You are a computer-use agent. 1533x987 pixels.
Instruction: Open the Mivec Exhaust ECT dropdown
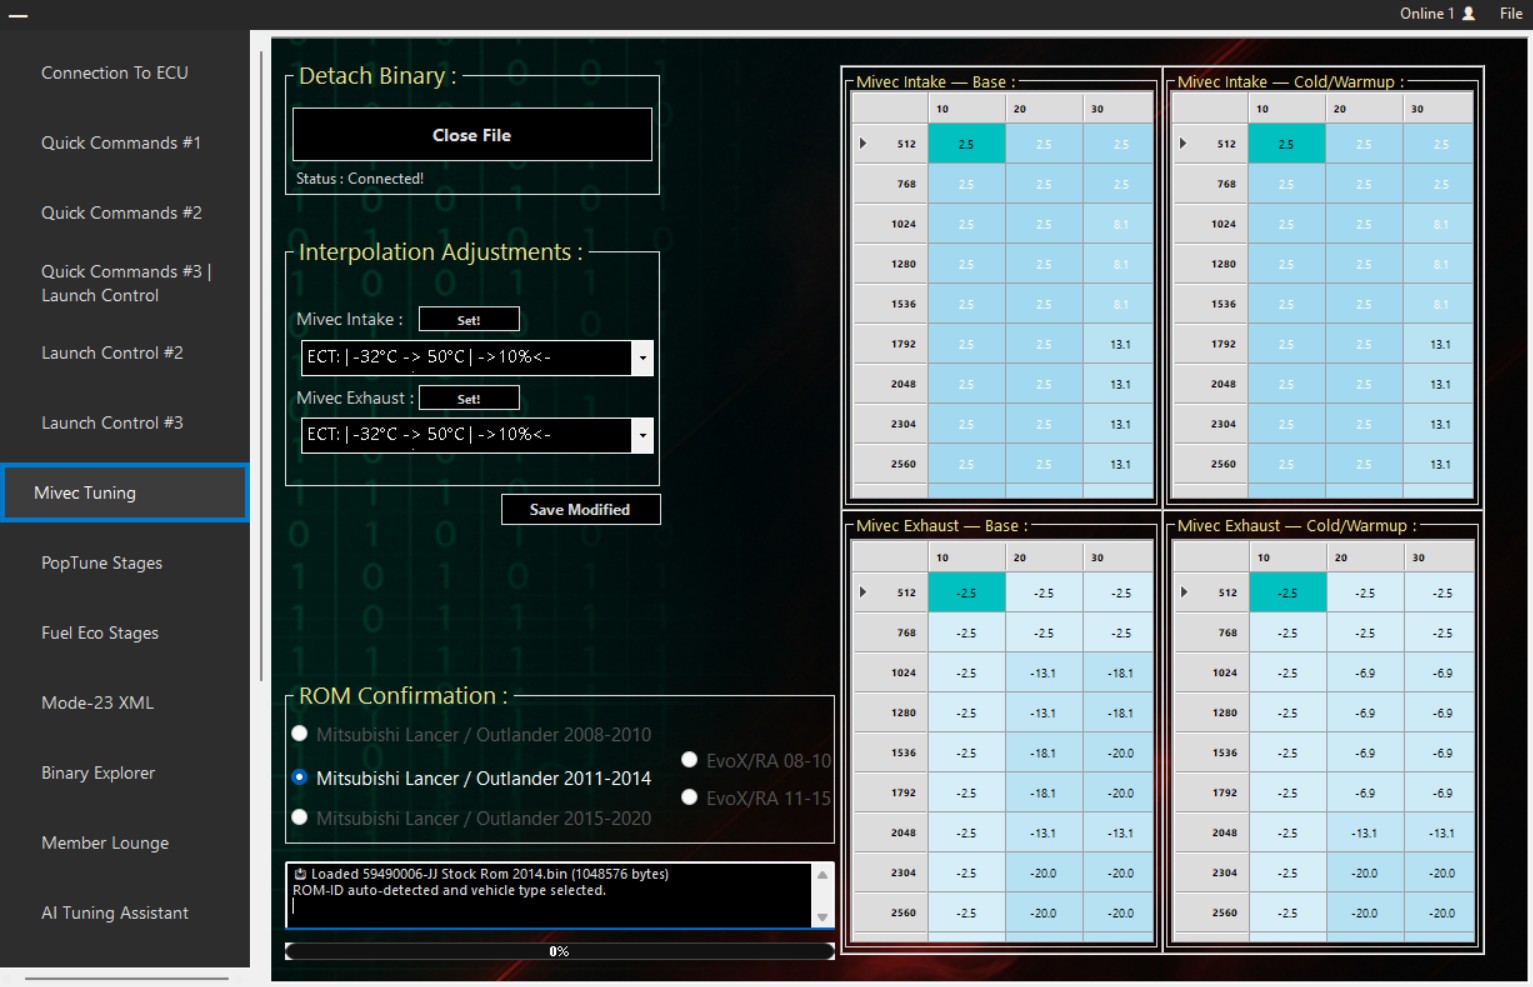pos(642,435)
